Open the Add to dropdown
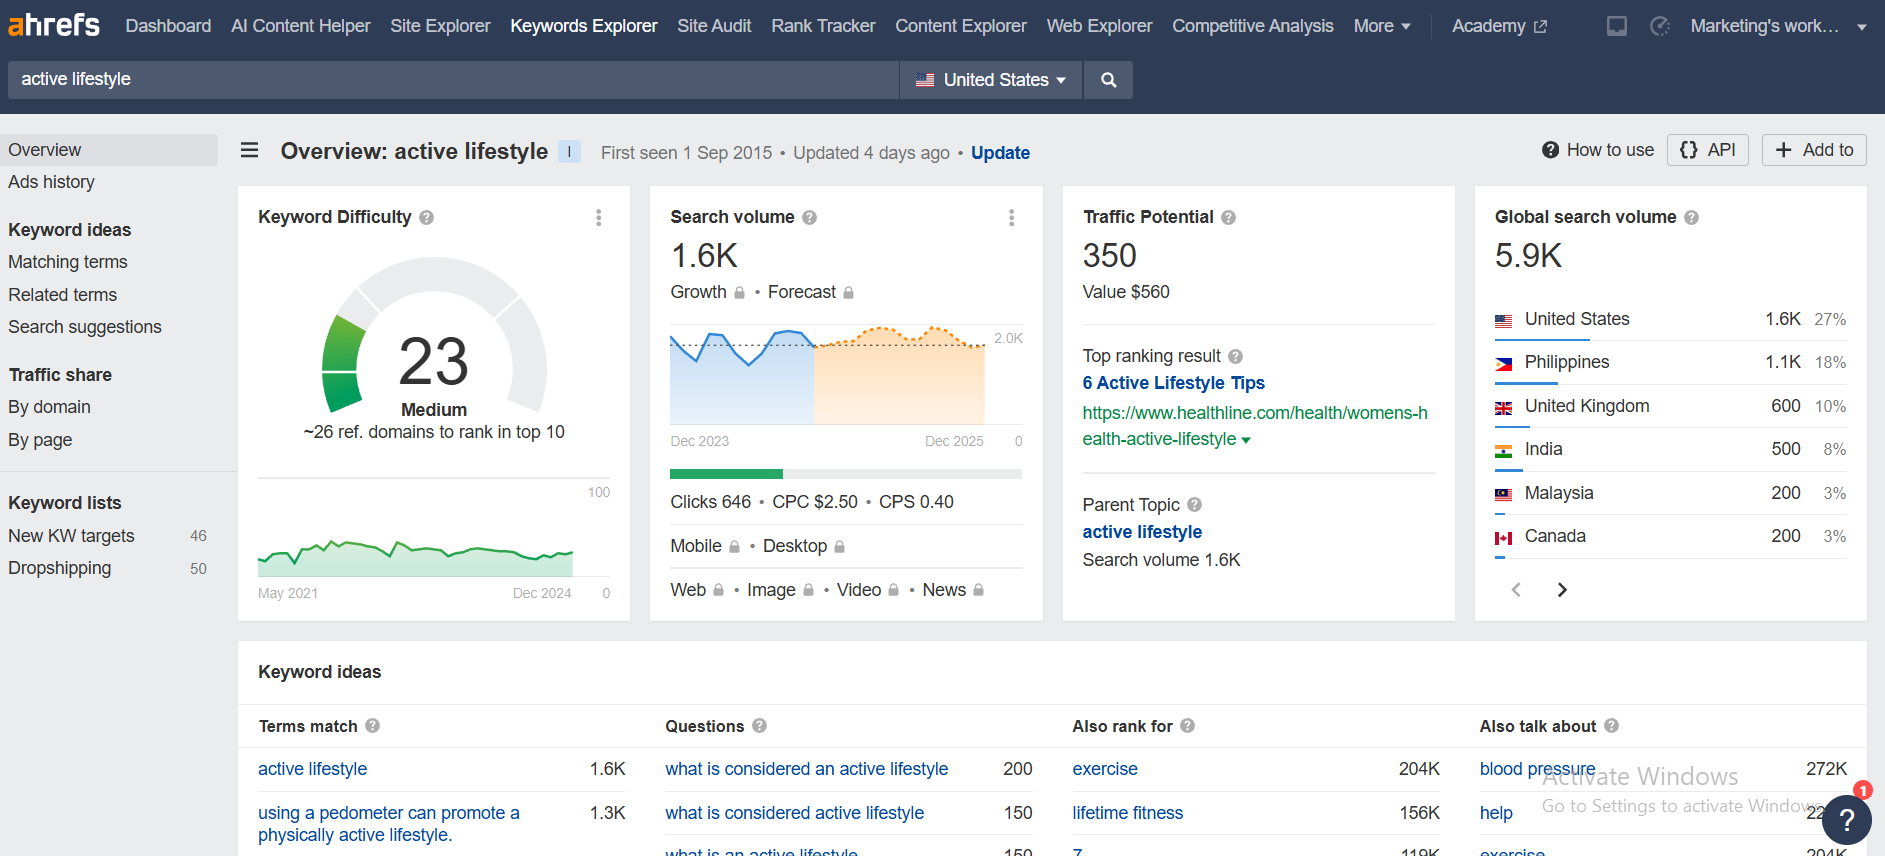The image size is (1885, 856). [1814, 150]
